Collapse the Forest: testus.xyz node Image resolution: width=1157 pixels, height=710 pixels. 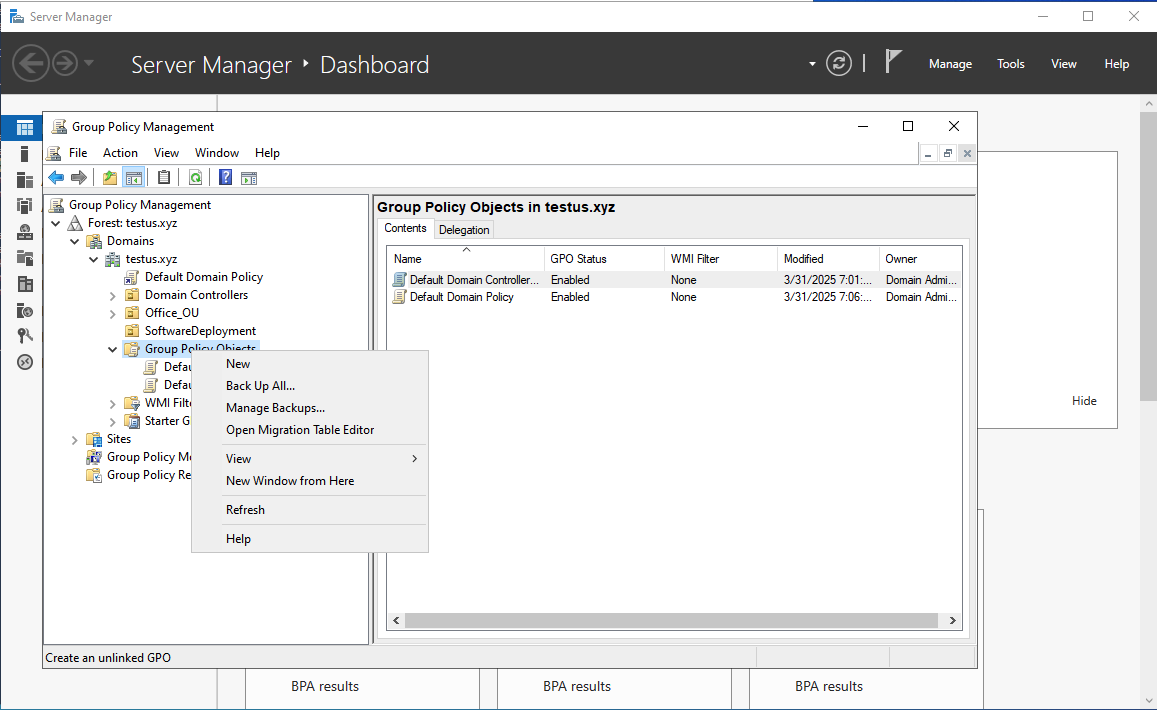(x=56, y=223)
